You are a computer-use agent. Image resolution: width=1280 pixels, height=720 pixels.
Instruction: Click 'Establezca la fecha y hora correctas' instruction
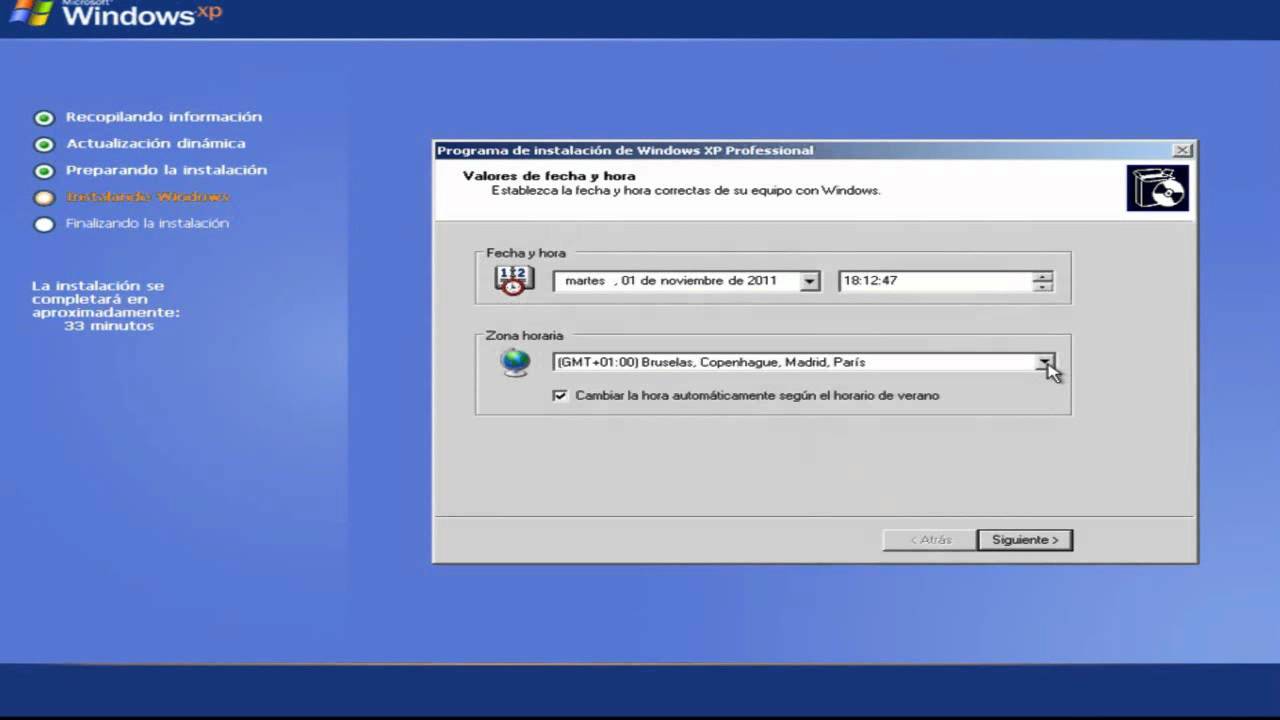[x=685, y=190]
